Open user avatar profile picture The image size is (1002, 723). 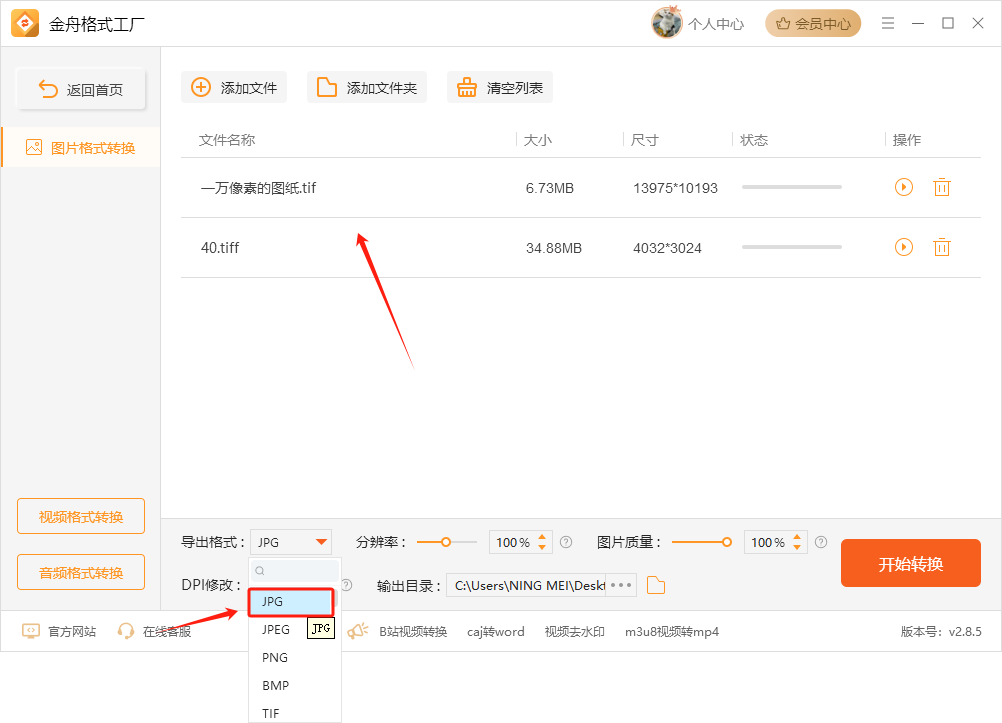667,23
